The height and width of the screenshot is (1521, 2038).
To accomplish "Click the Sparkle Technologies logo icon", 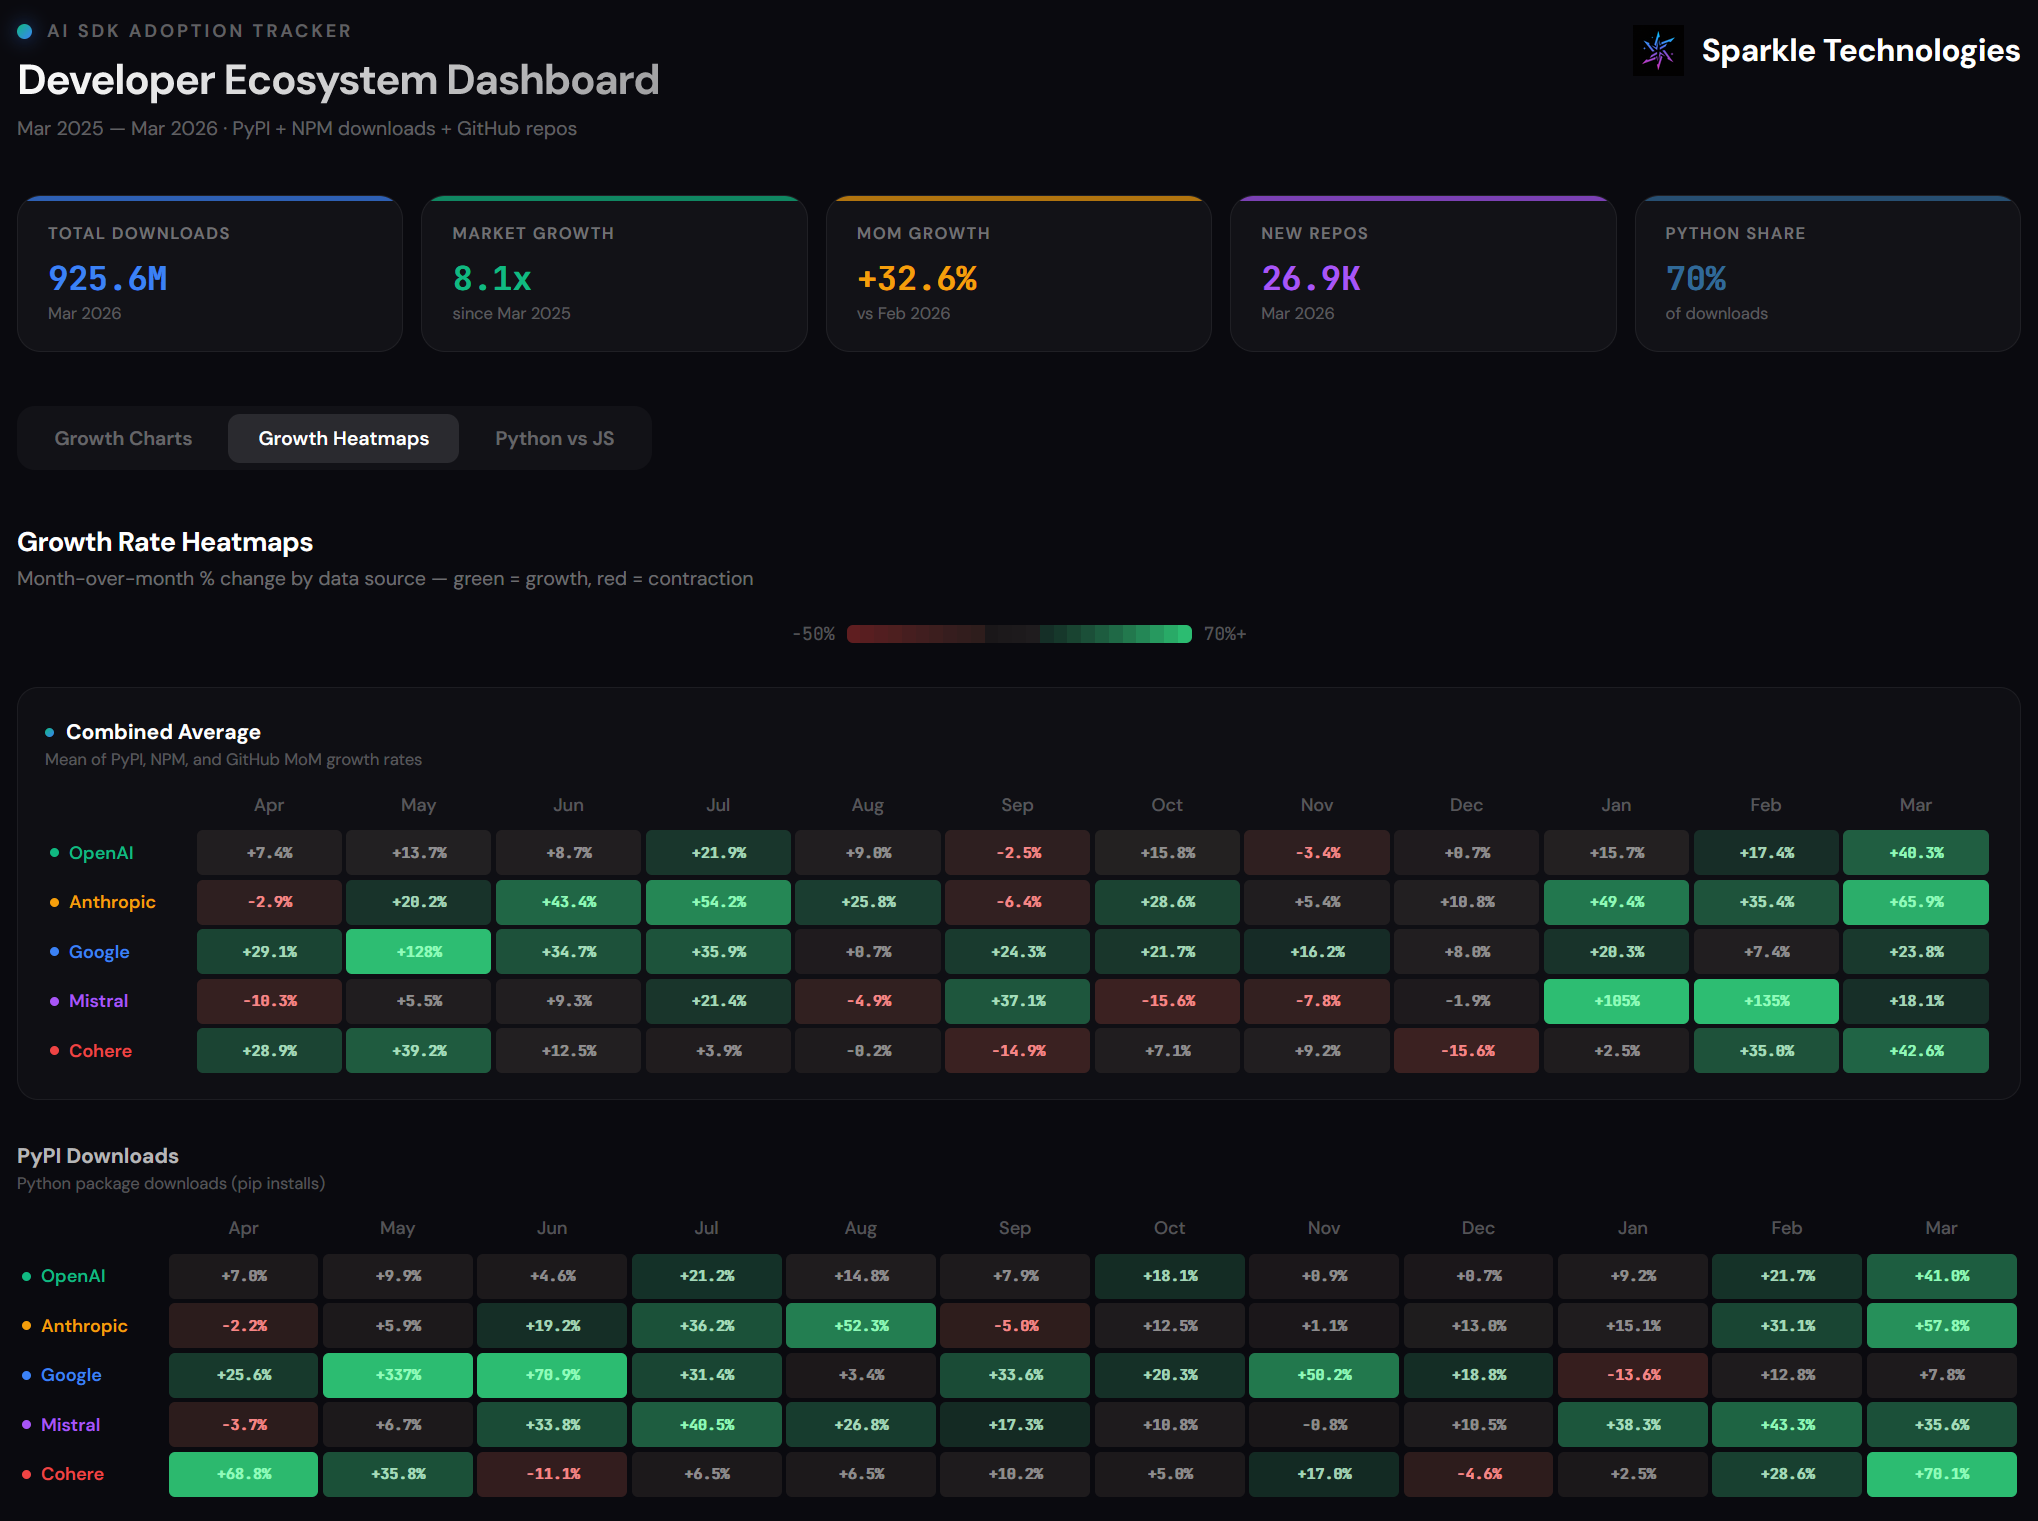I will coord(1658,50).
